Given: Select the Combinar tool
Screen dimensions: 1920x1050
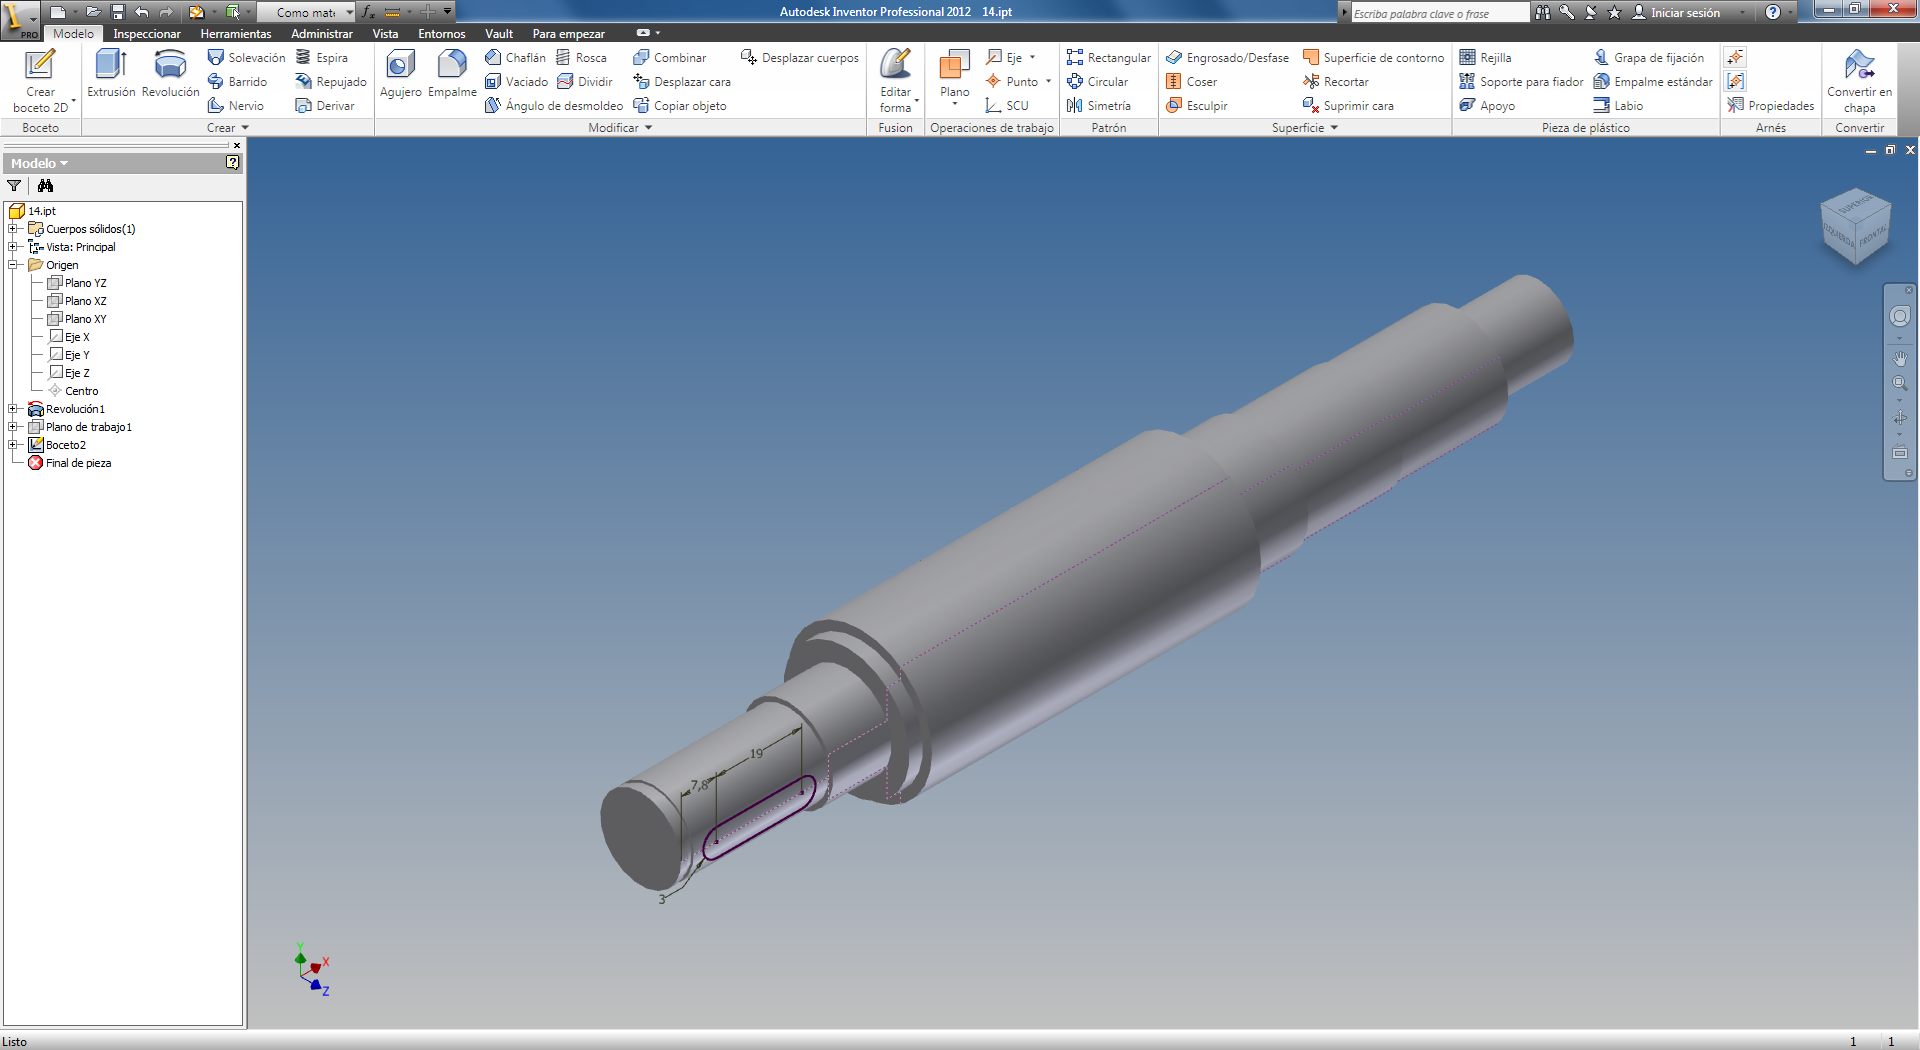Looking at the screenshot, I should (669, 58).
